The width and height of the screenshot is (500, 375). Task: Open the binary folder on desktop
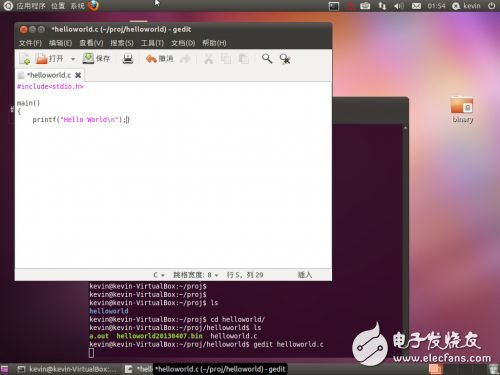pyautogui.click(x=462, y=110)
